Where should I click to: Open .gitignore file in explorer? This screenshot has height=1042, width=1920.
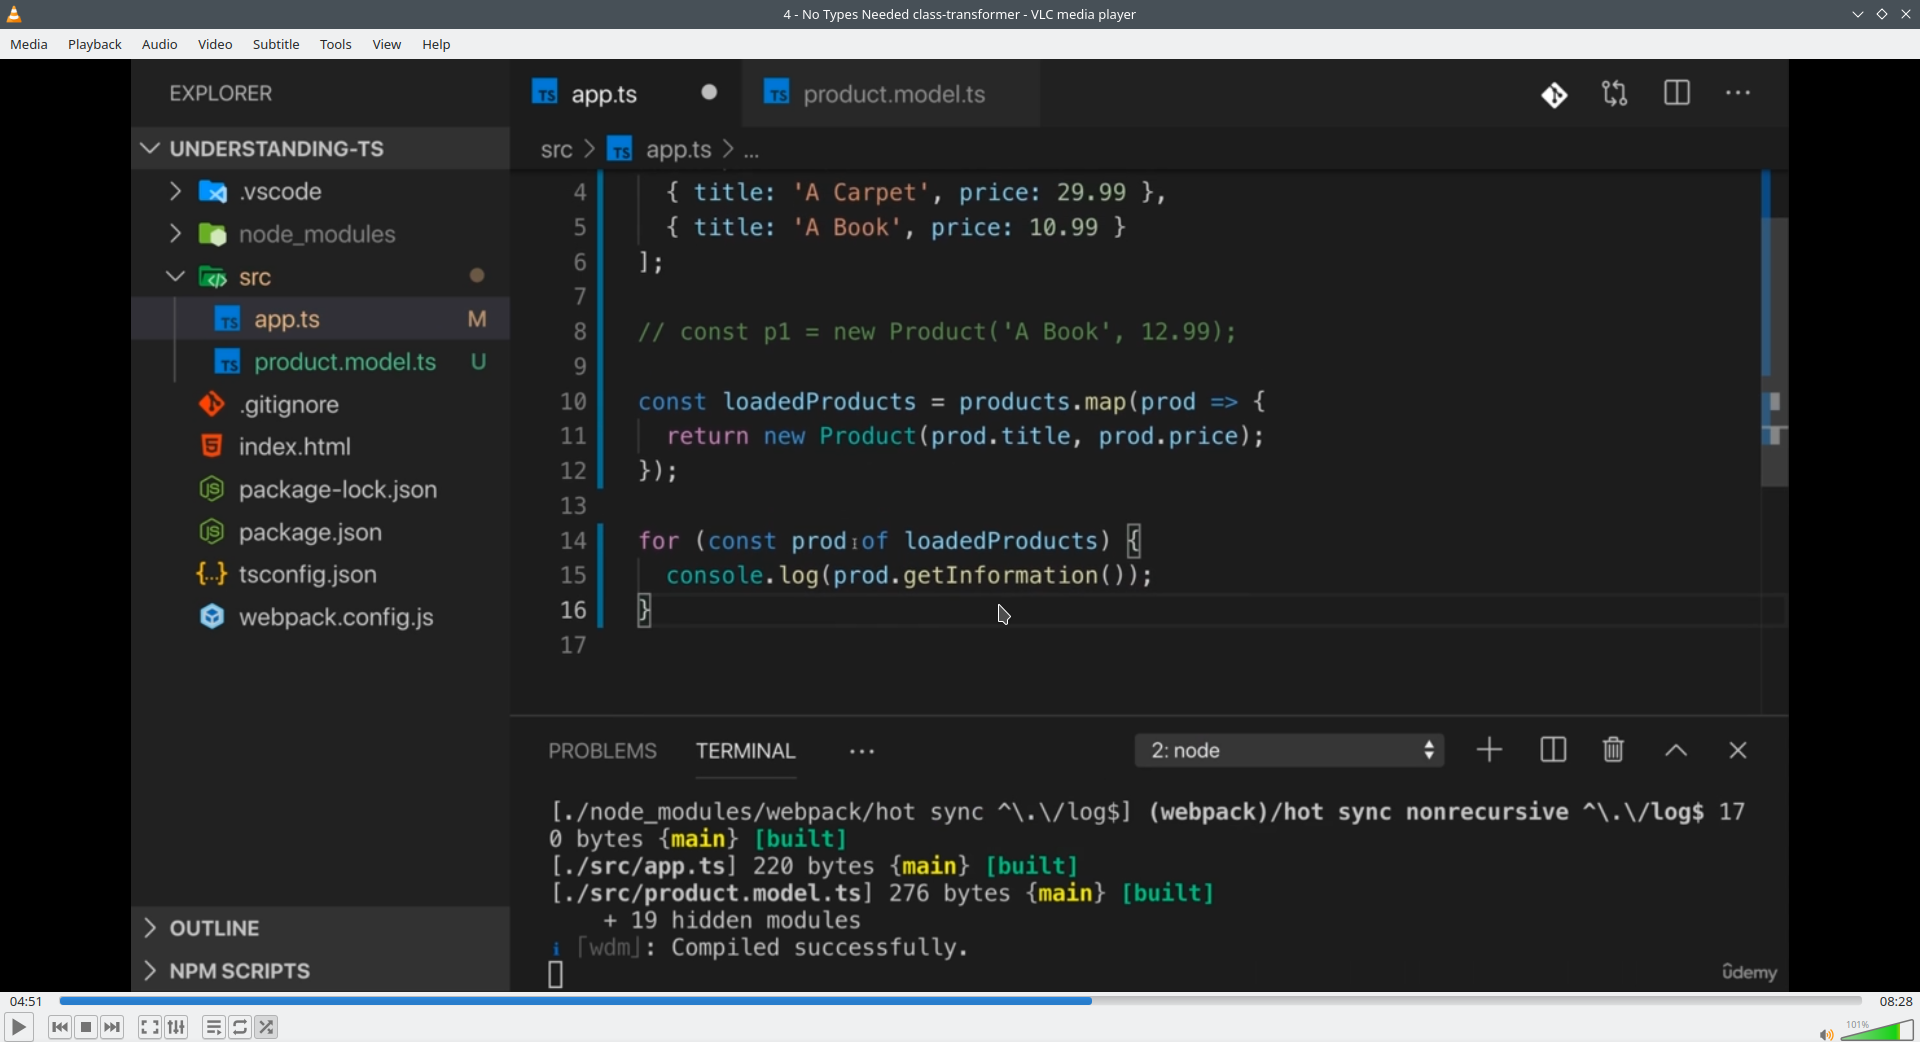click(320, 405)
